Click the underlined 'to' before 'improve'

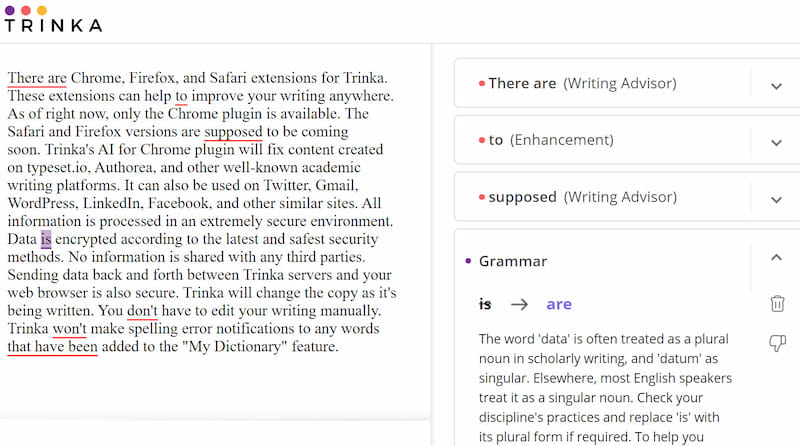(x=181, y=96)
